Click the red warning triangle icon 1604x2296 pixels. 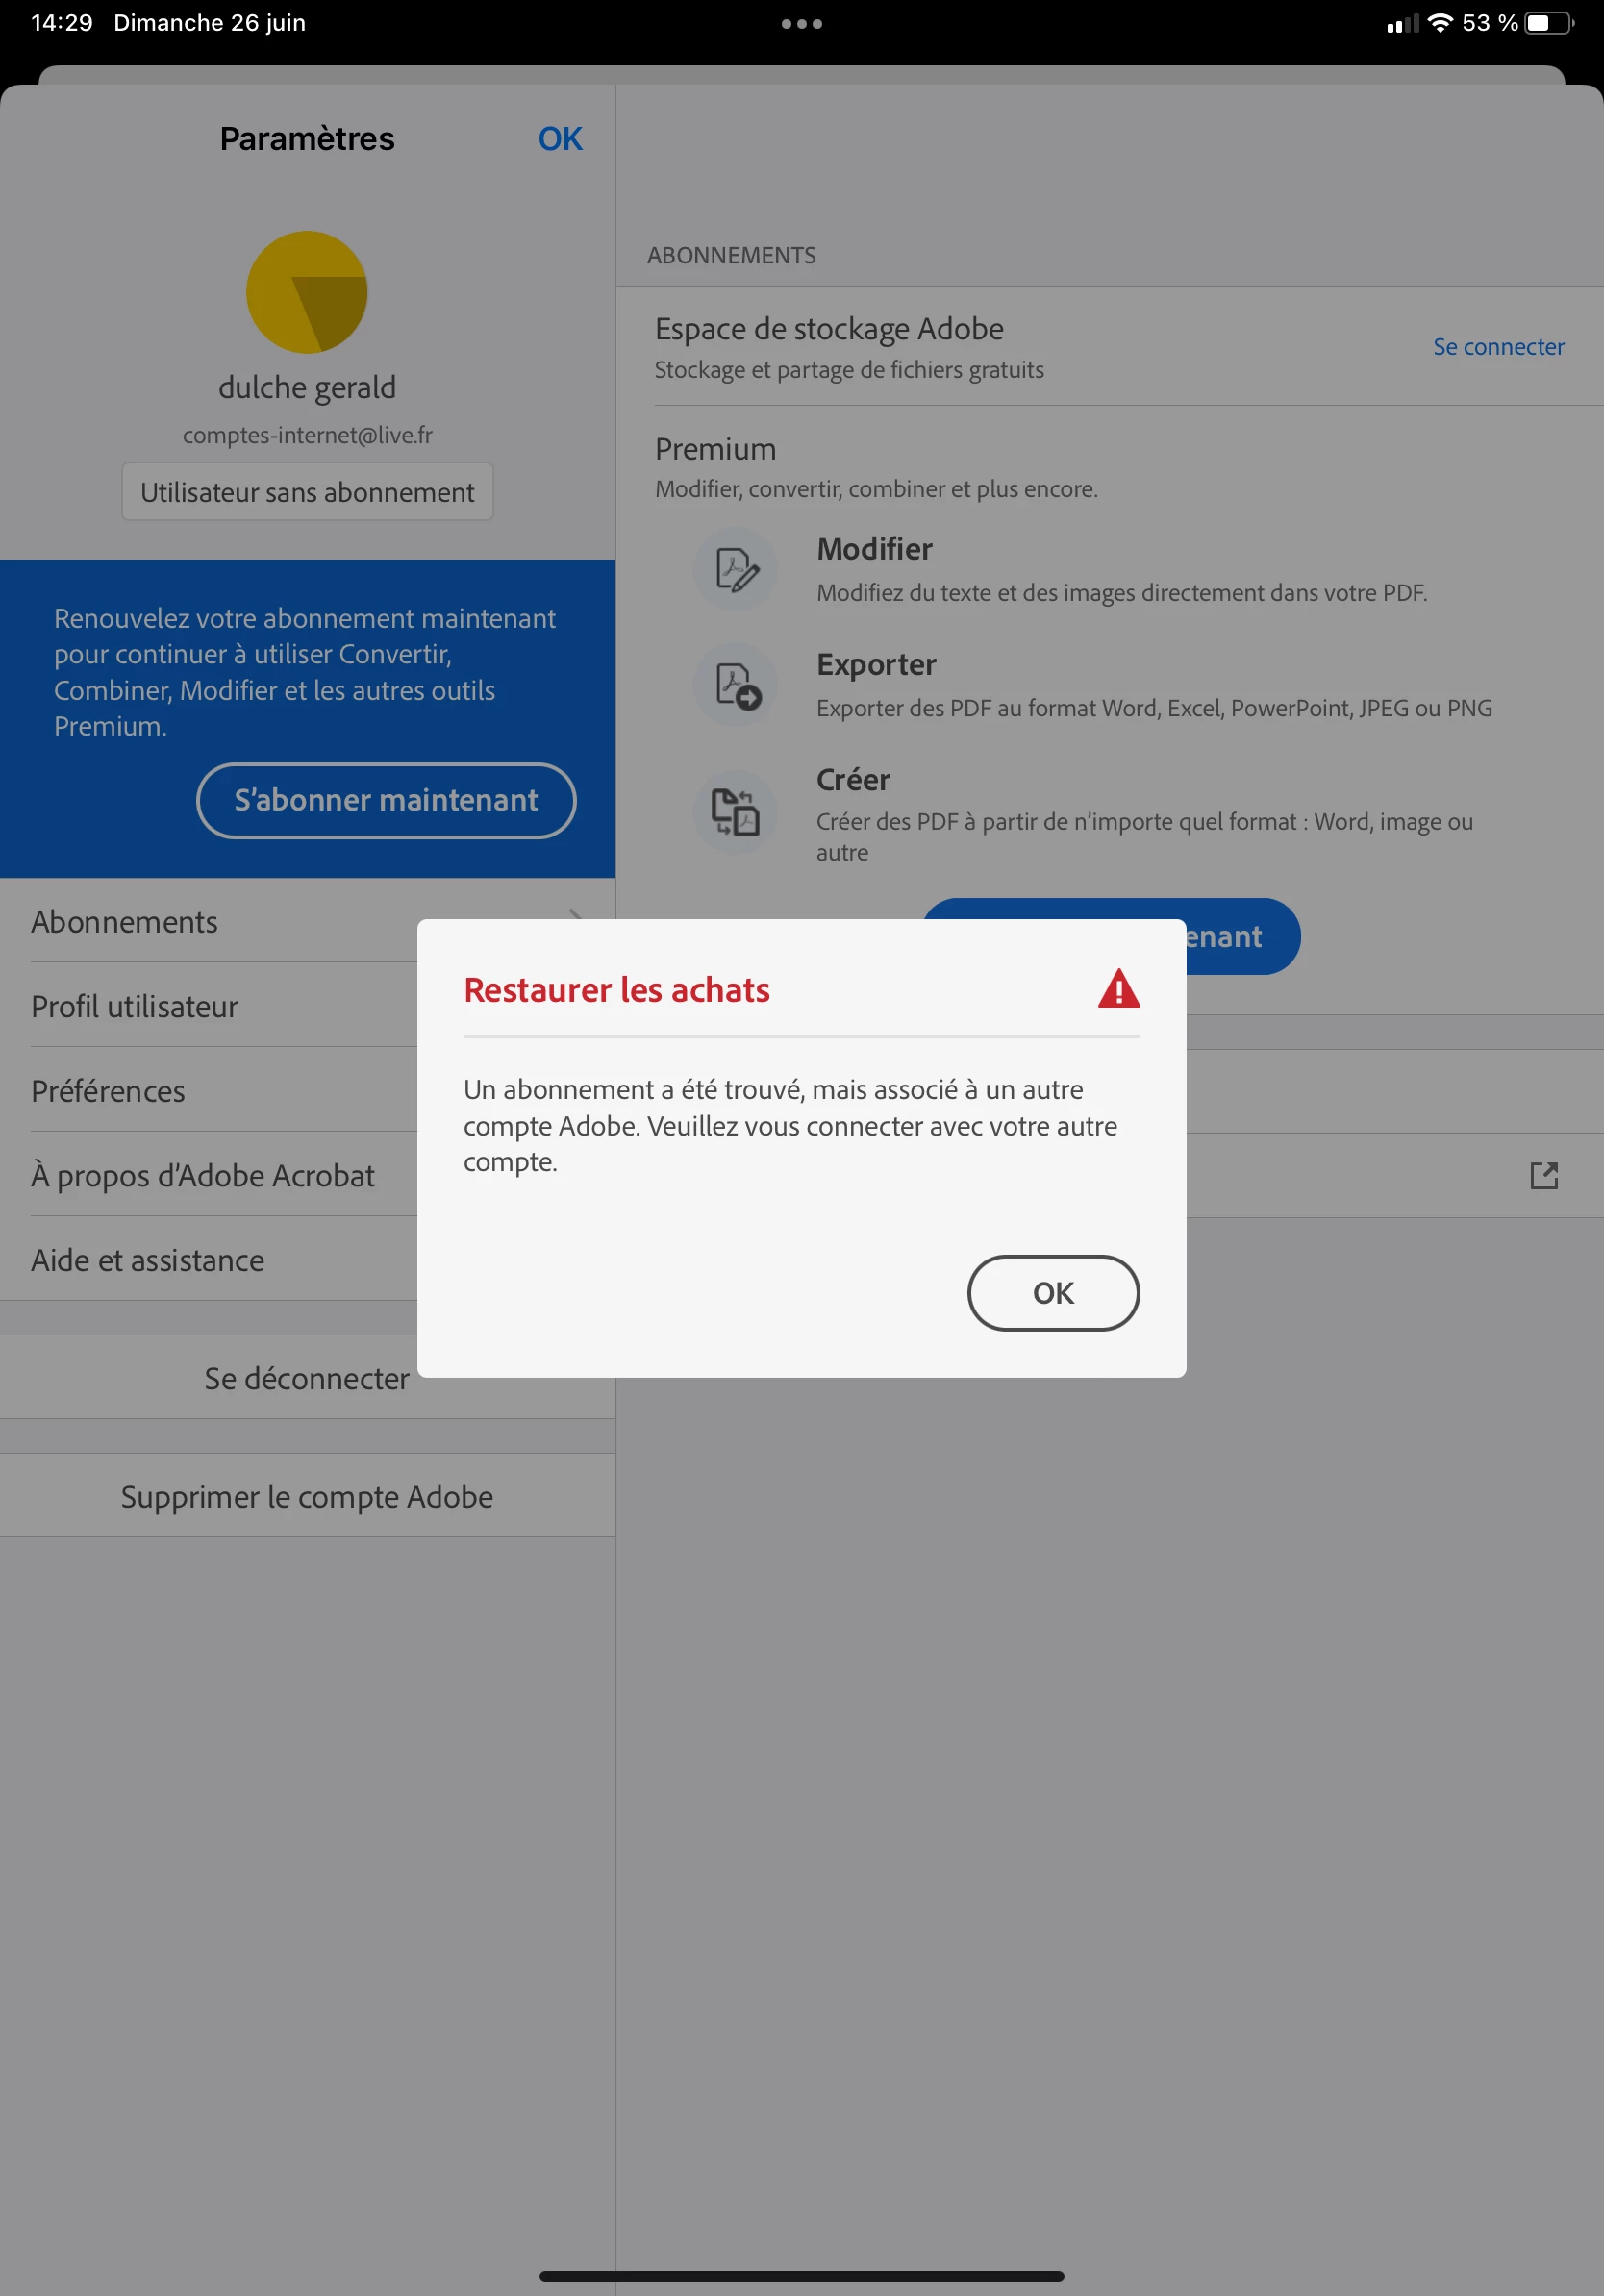pos(1118,989)
